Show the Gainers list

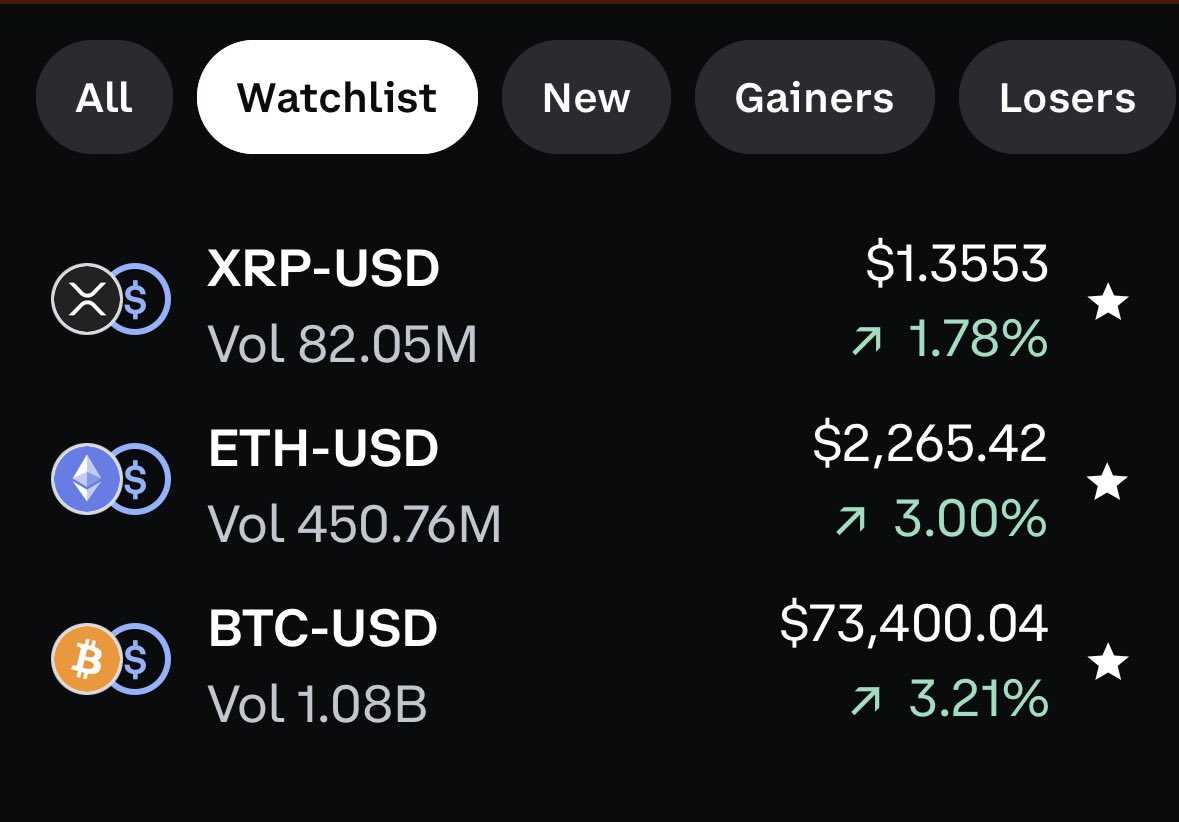click(x=814, y=98)
